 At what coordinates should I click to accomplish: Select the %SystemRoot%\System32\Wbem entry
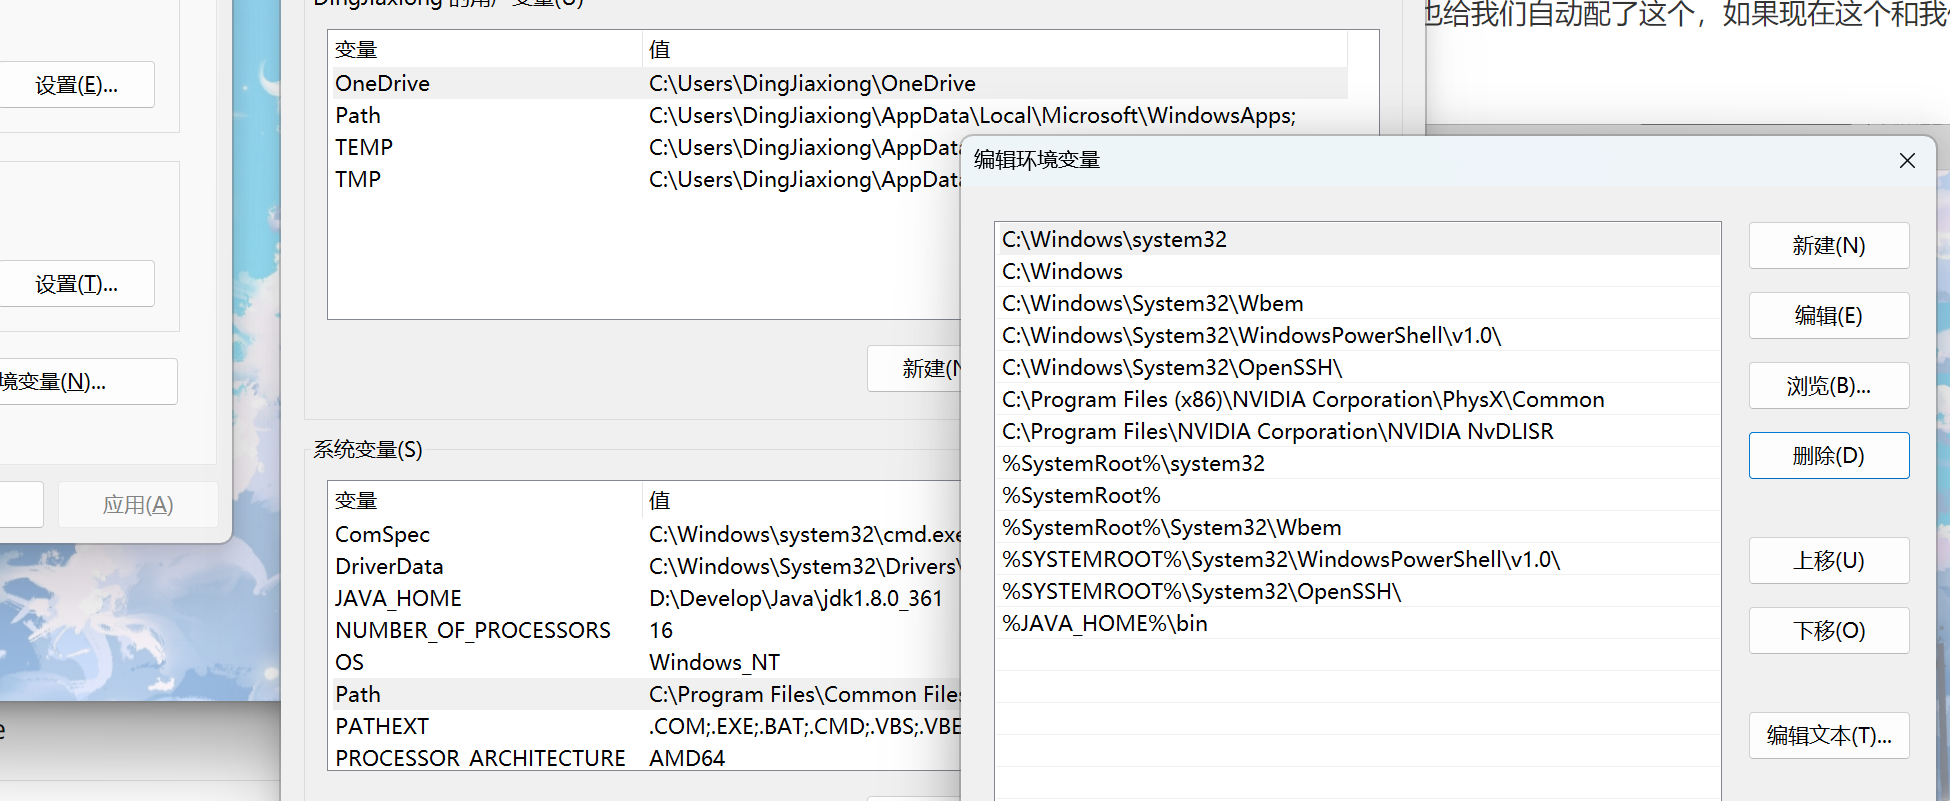click(1358, 527)
